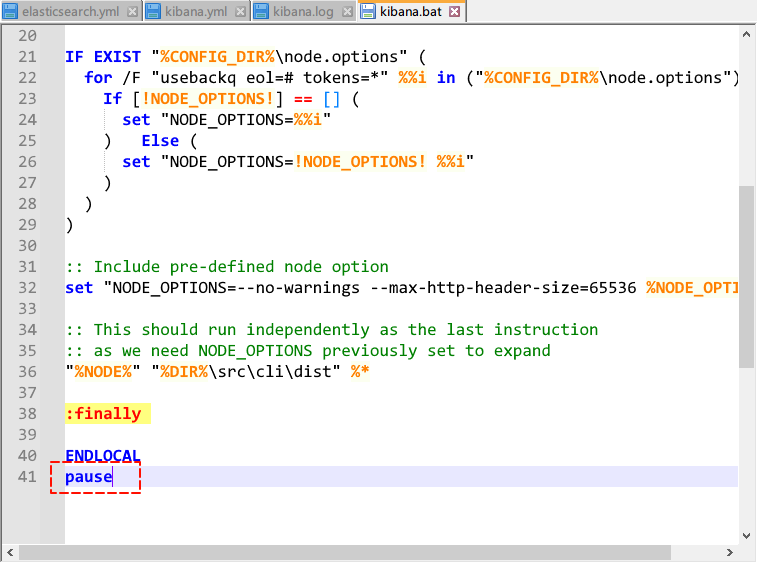Click the ENDLOCAL keyword on line 40
The height and width of the screenshot is (563, 757).
[103, 456]
